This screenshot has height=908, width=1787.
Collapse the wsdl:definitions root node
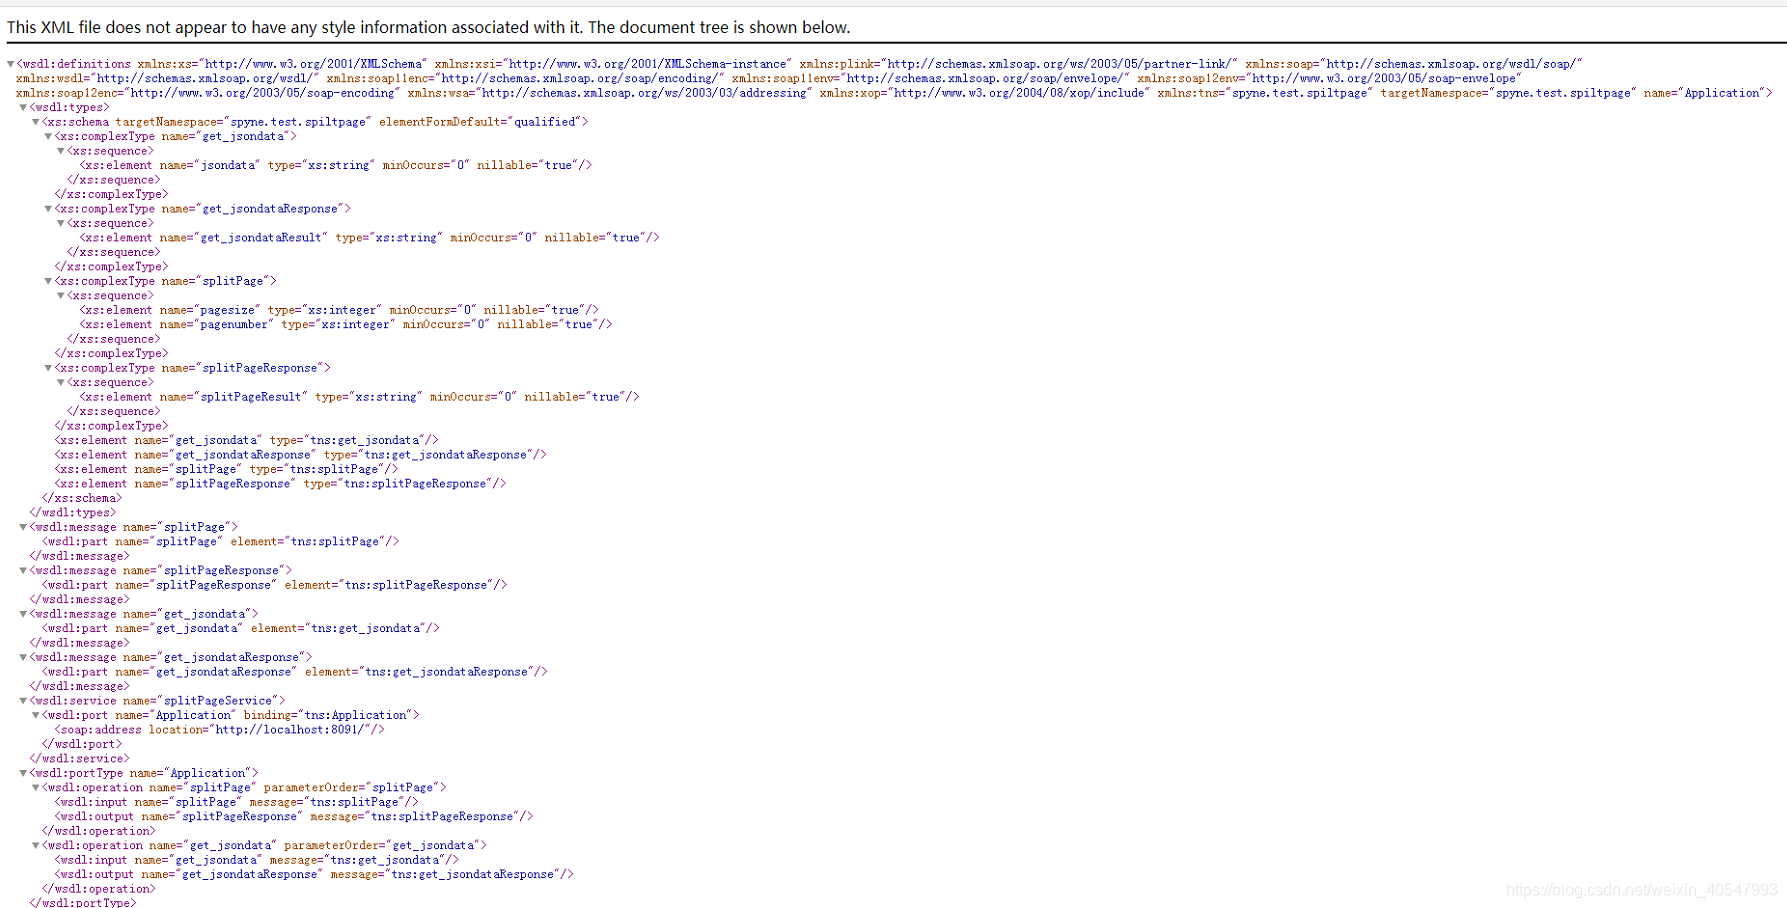[x=10, y=63]
